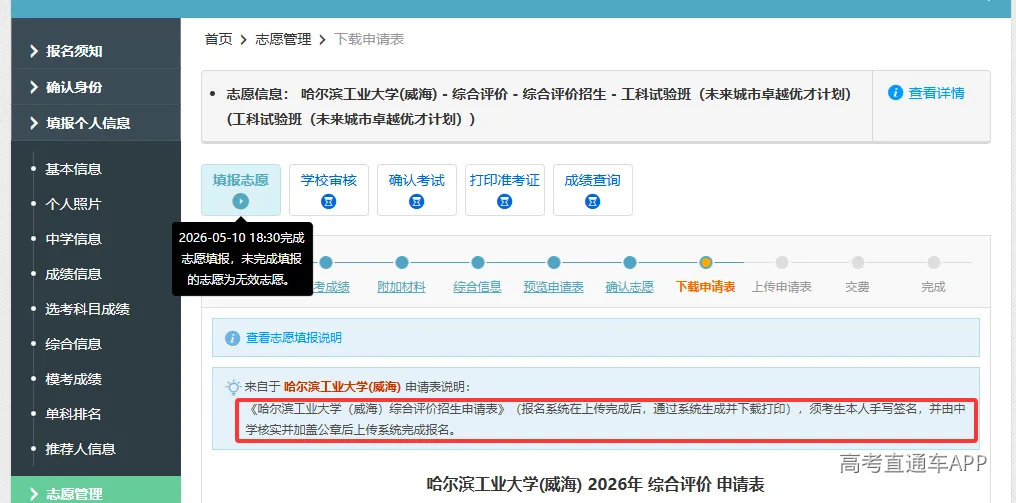Go to 志愿管理 in the breadcrumb
Screen dimensions: 1016x503
click(x=283, y=40)
